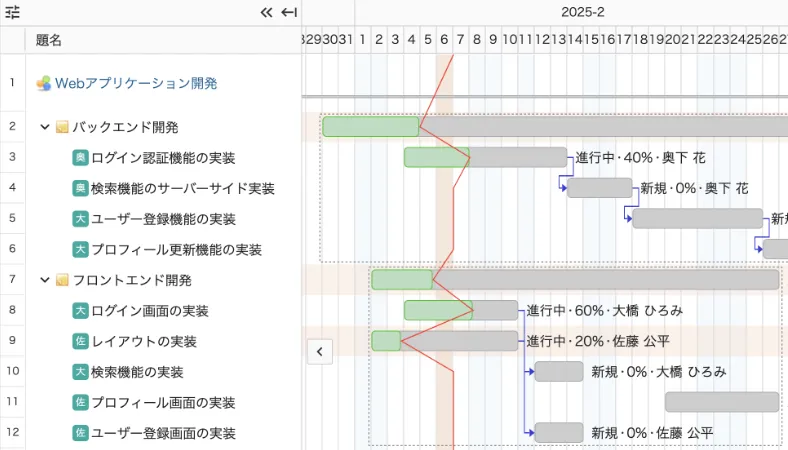The image size is (788, 450).
Task: Open the Webアプリケーション開発 project link
Action: click(x=135, y=84)
